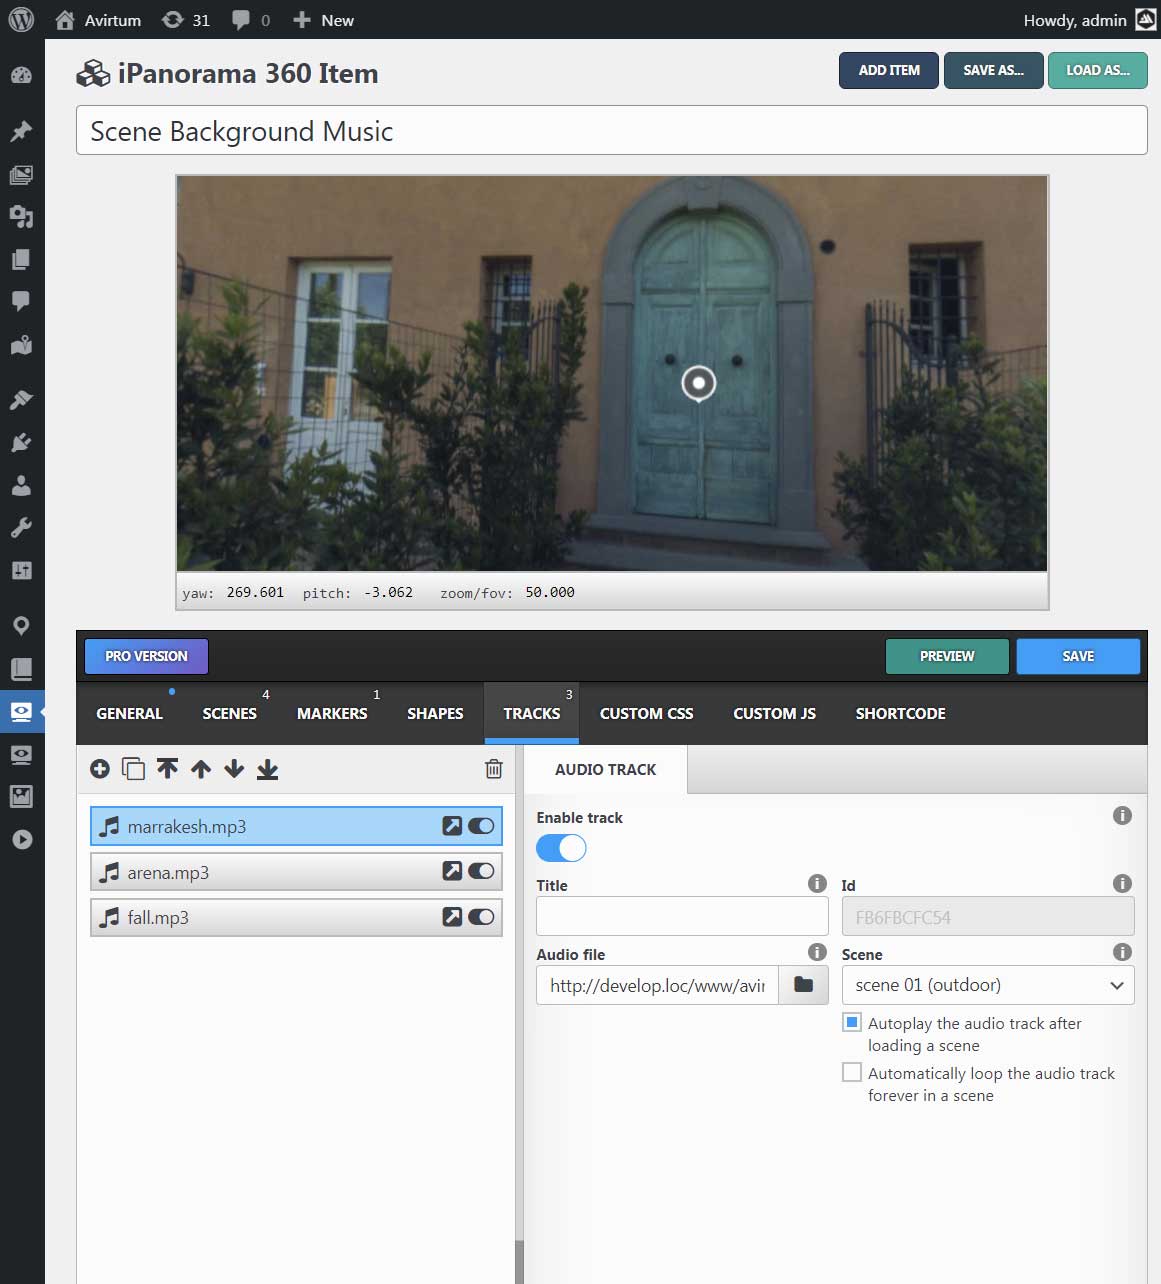Viewport: 1161px width, 1284px height.
Task: Open the CUSTOM JS tab
Action: (775, 713)
